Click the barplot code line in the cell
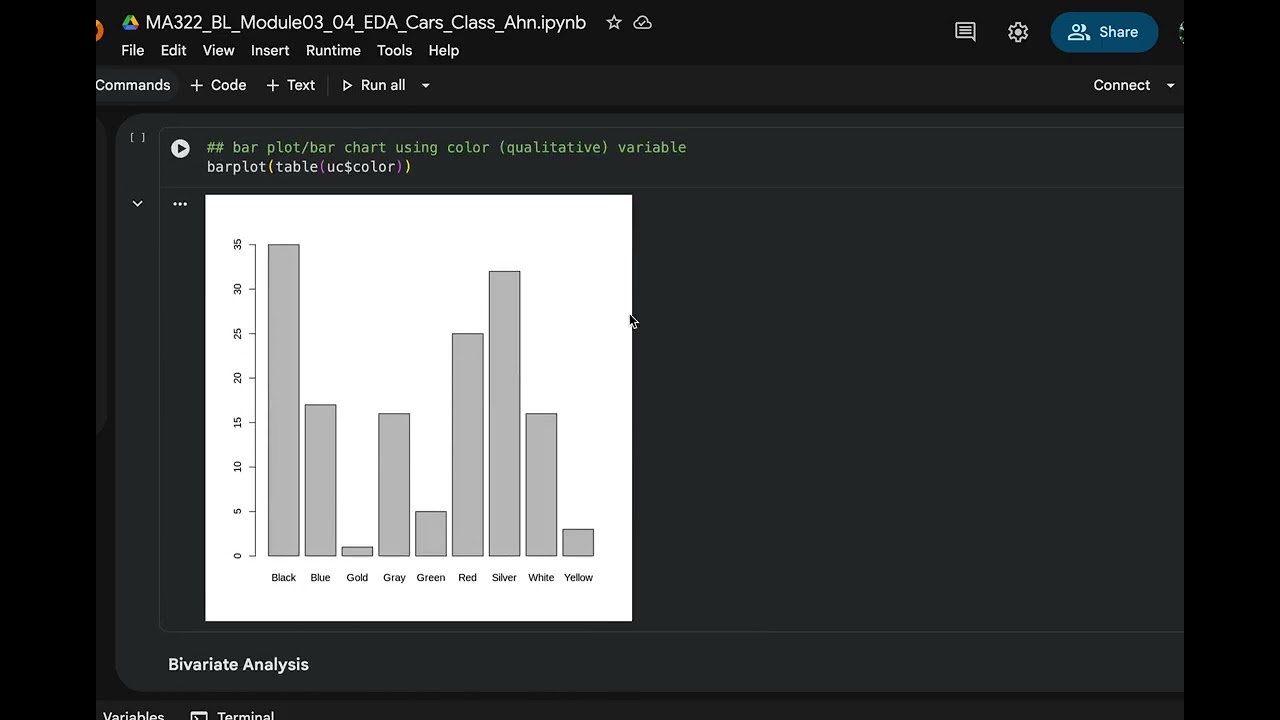Viewport: 1280px width, 720px height. pos(309,167)
